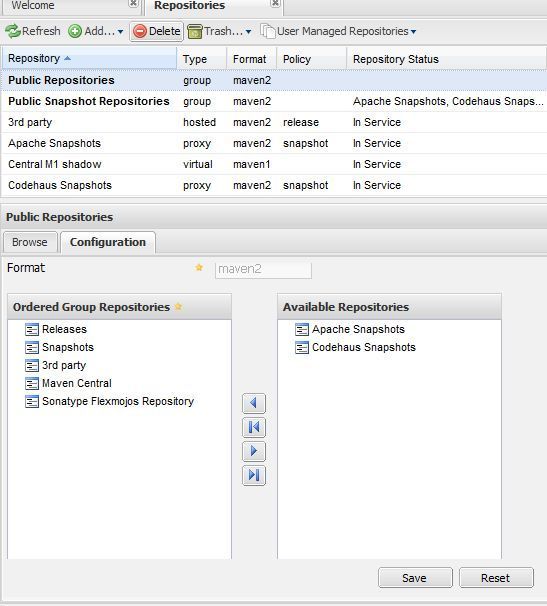Click the "maven1" format cell
The width and height of the screenshot is (547, 606).
(252, 164)
